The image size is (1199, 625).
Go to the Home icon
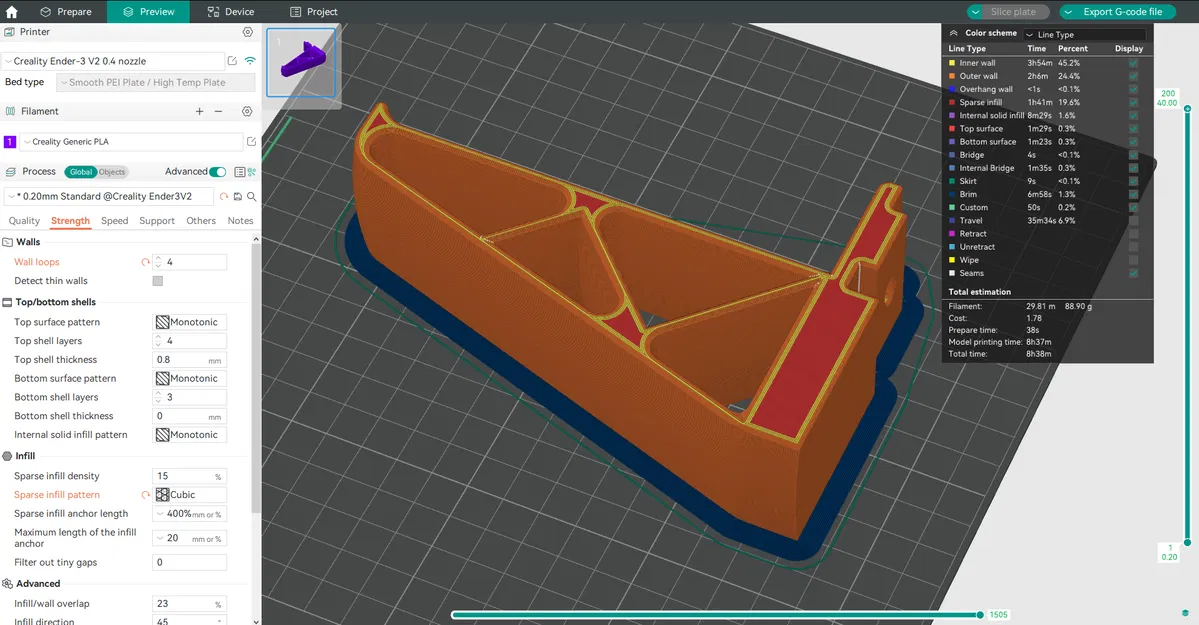pos(11,11)
